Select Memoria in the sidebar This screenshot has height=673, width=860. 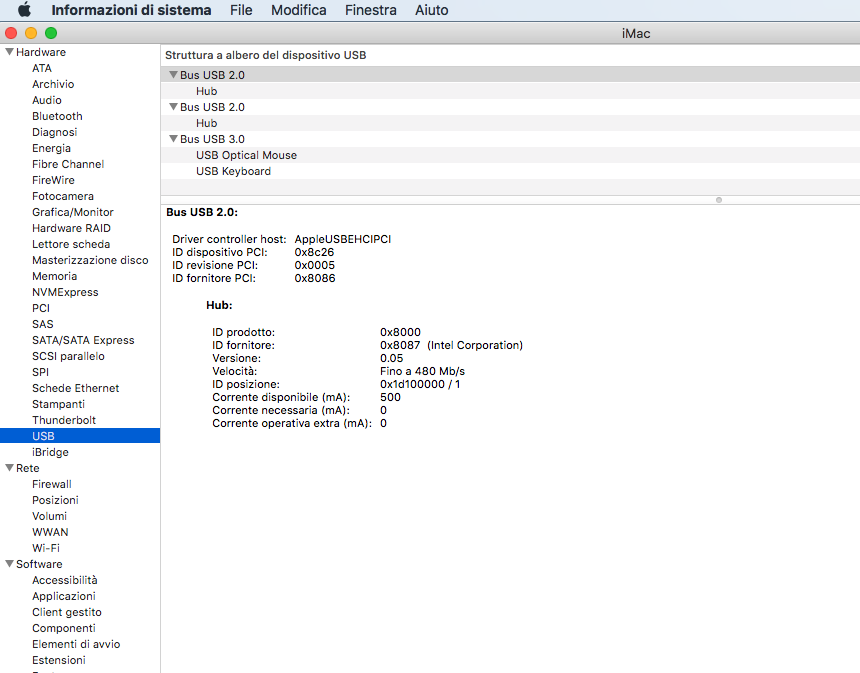pyautogui.click(x=54, y=276)
